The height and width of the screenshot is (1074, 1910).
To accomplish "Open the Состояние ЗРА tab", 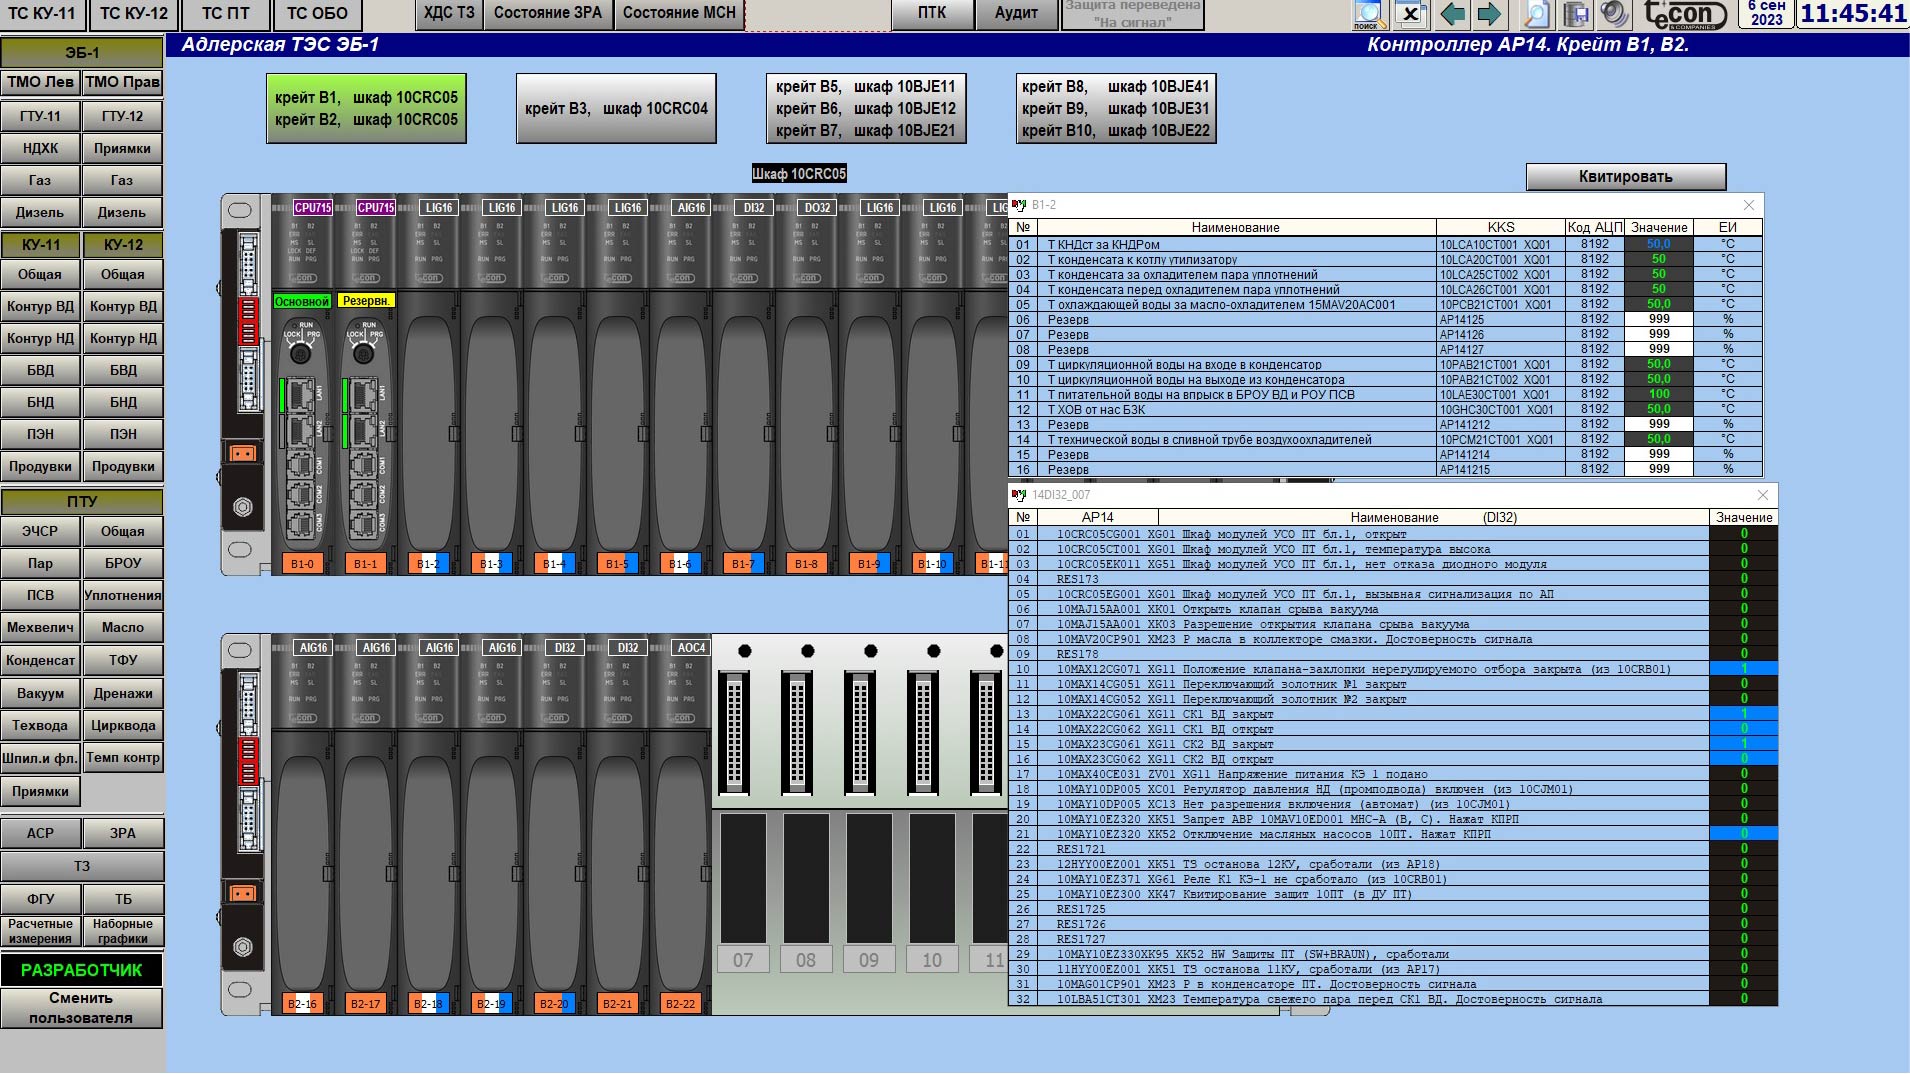I will [548, 13].
